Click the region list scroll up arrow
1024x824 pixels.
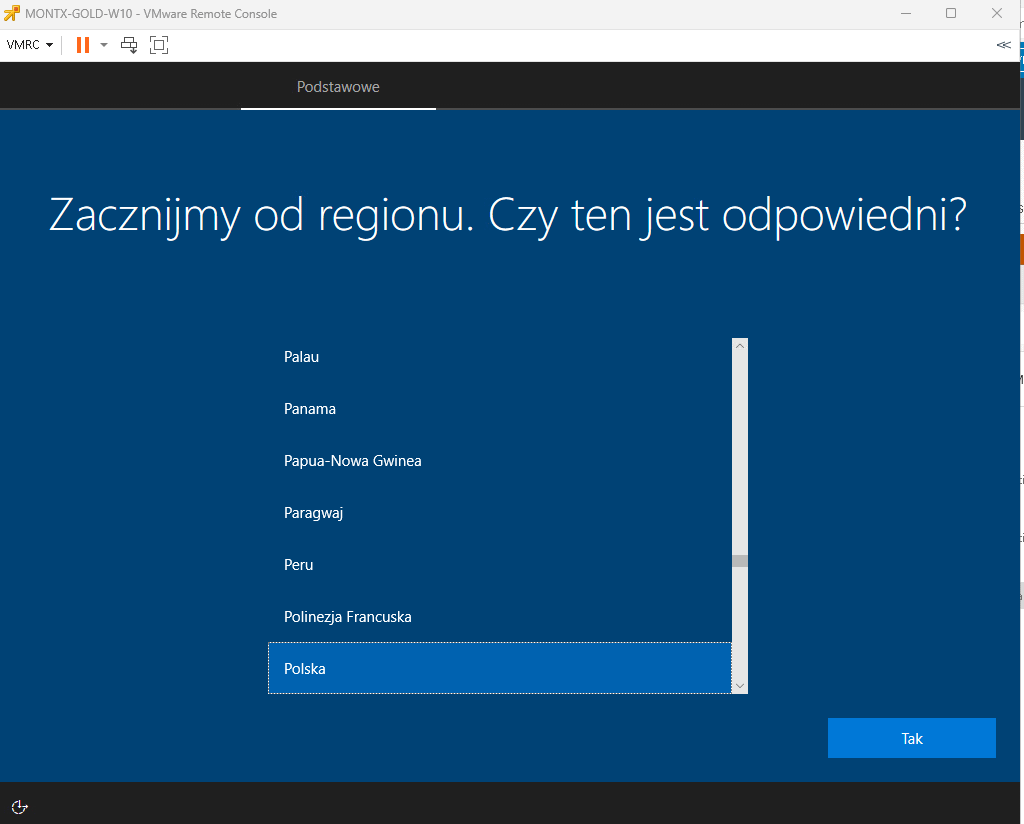point(740,346)
